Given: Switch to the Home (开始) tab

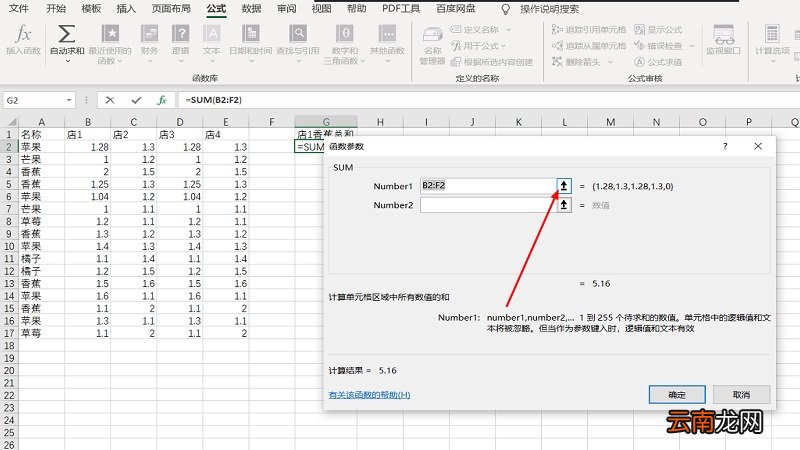Looking at the screenshot, I should [x=56, y=9].
